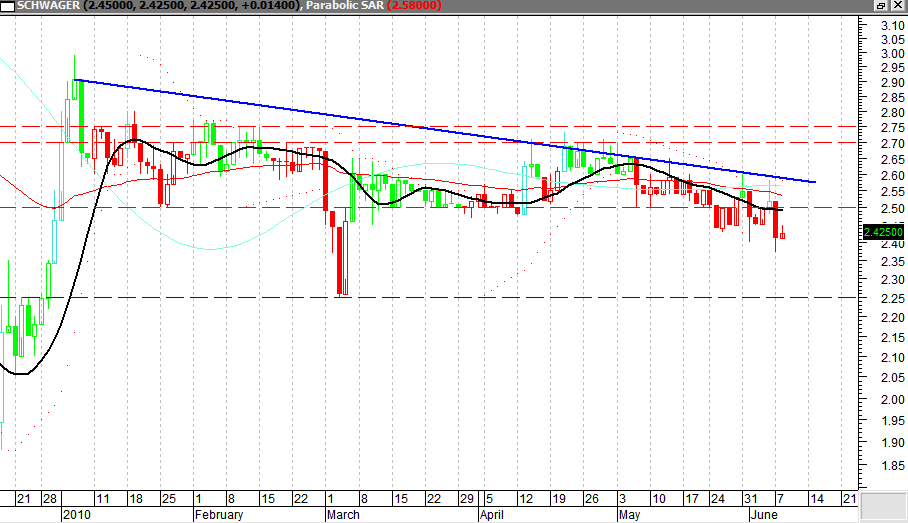
Task: Click the April month label on the time axis
Action: 492,515
